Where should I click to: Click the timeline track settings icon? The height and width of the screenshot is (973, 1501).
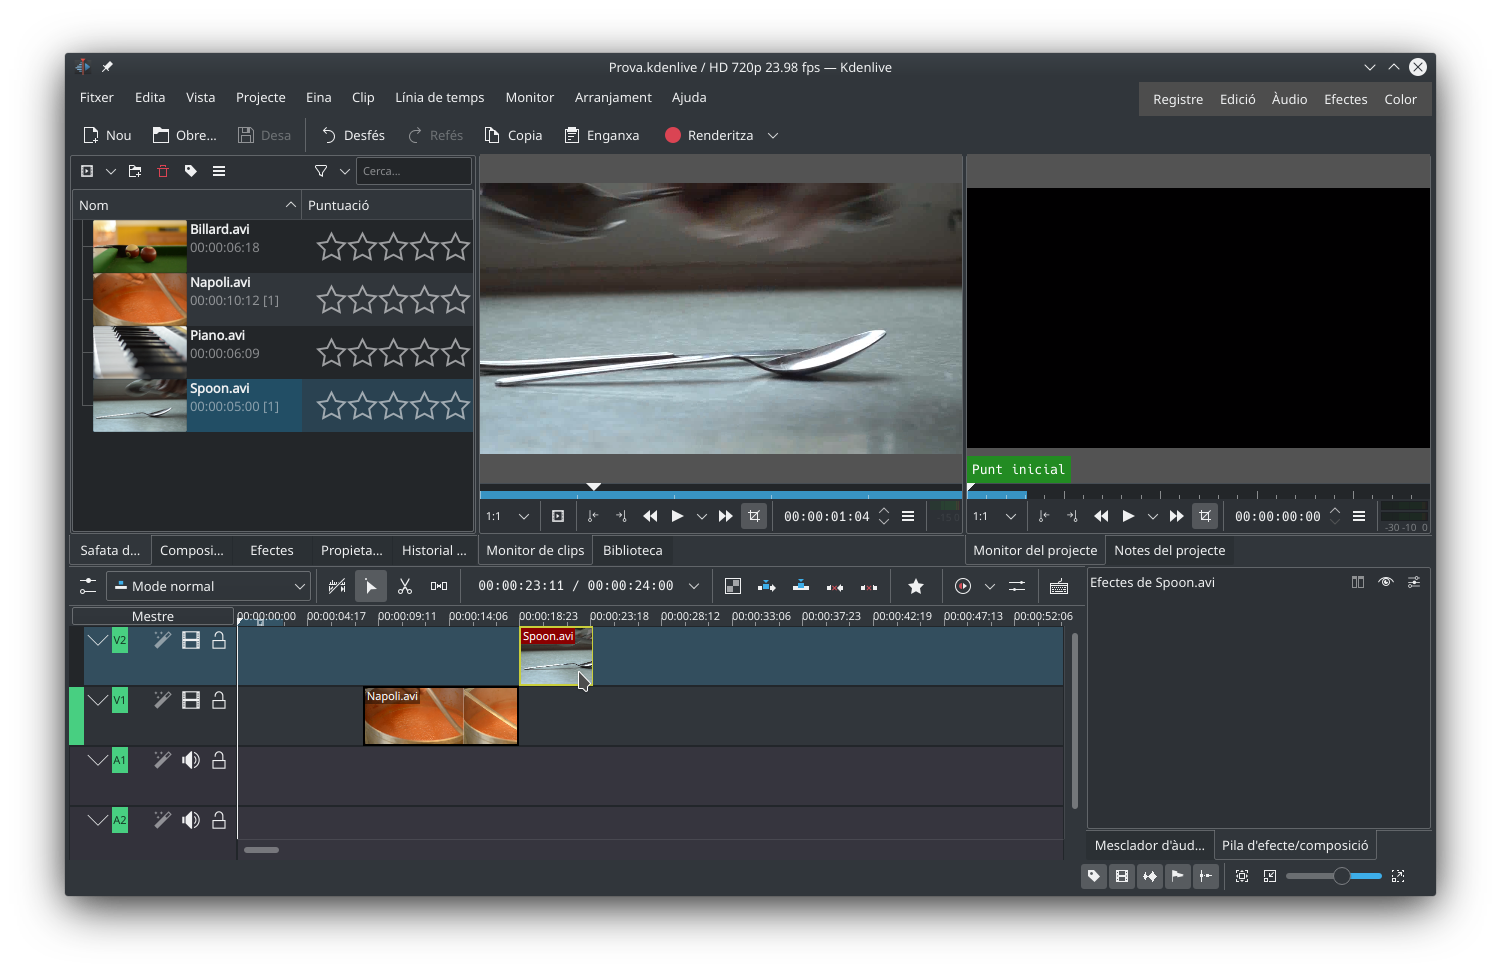(x=88, y=586)
